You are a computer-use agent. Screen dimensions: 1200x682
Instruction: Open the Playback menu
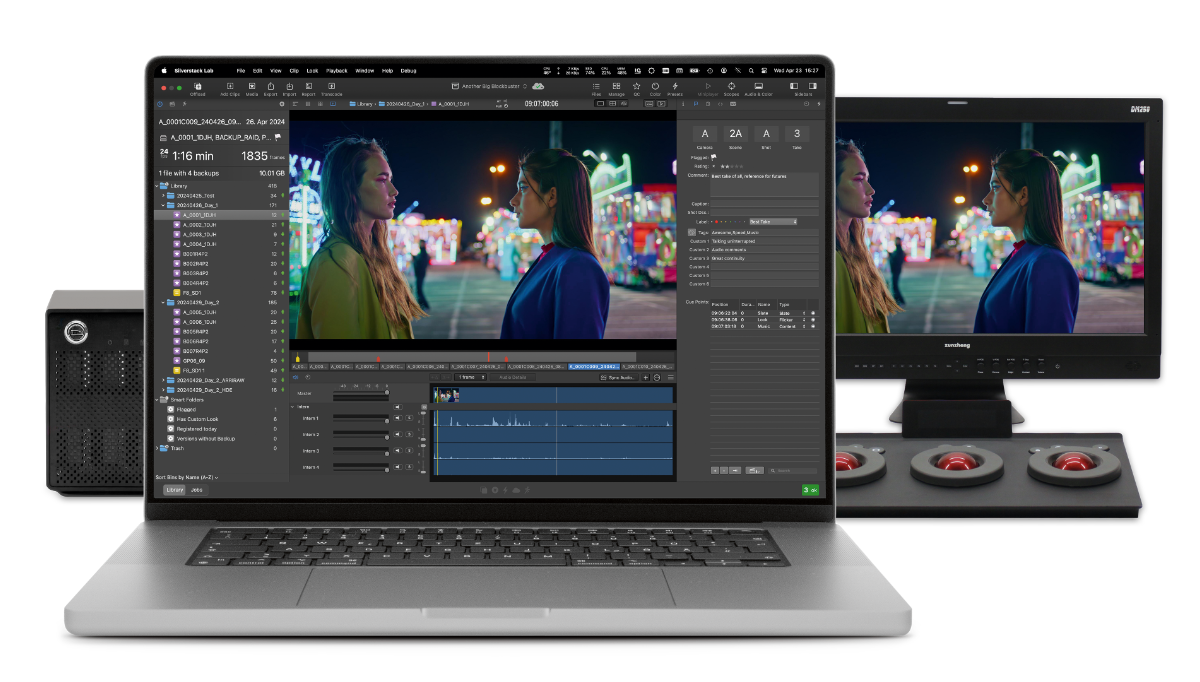[x=336, y=71]
